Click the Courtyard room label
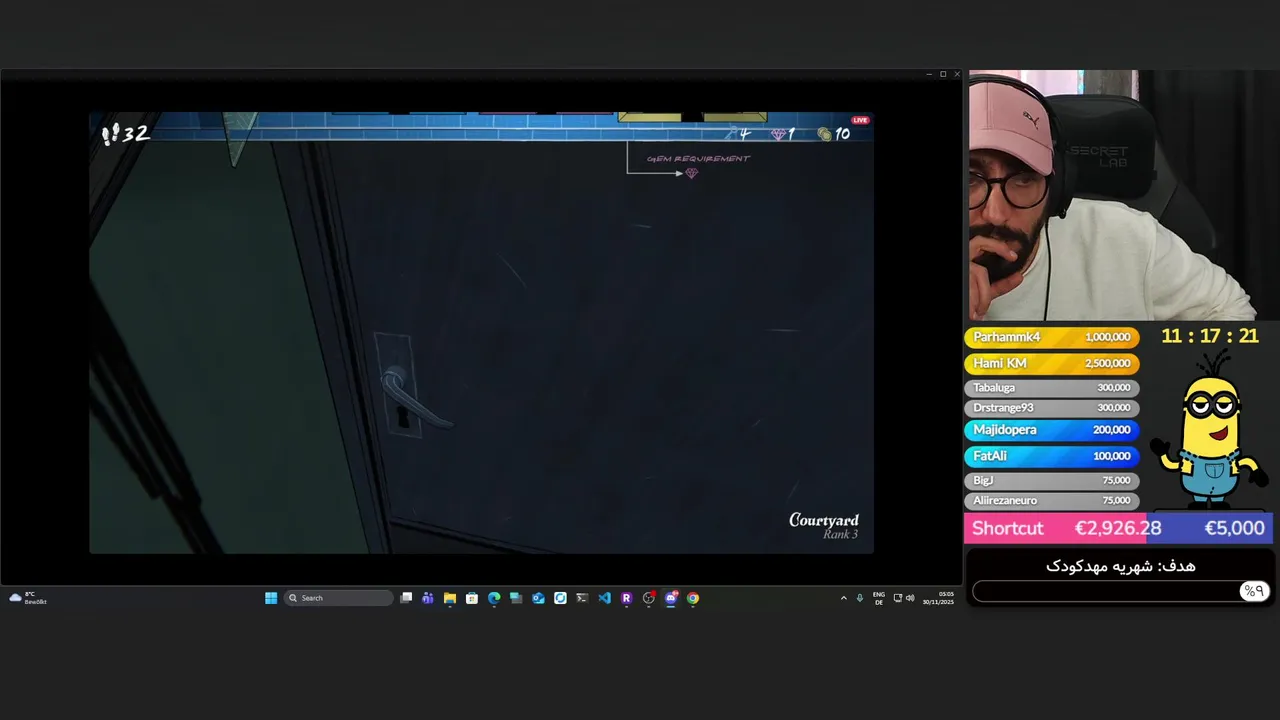The image size is (1280, 720). [x=824, y=520]
